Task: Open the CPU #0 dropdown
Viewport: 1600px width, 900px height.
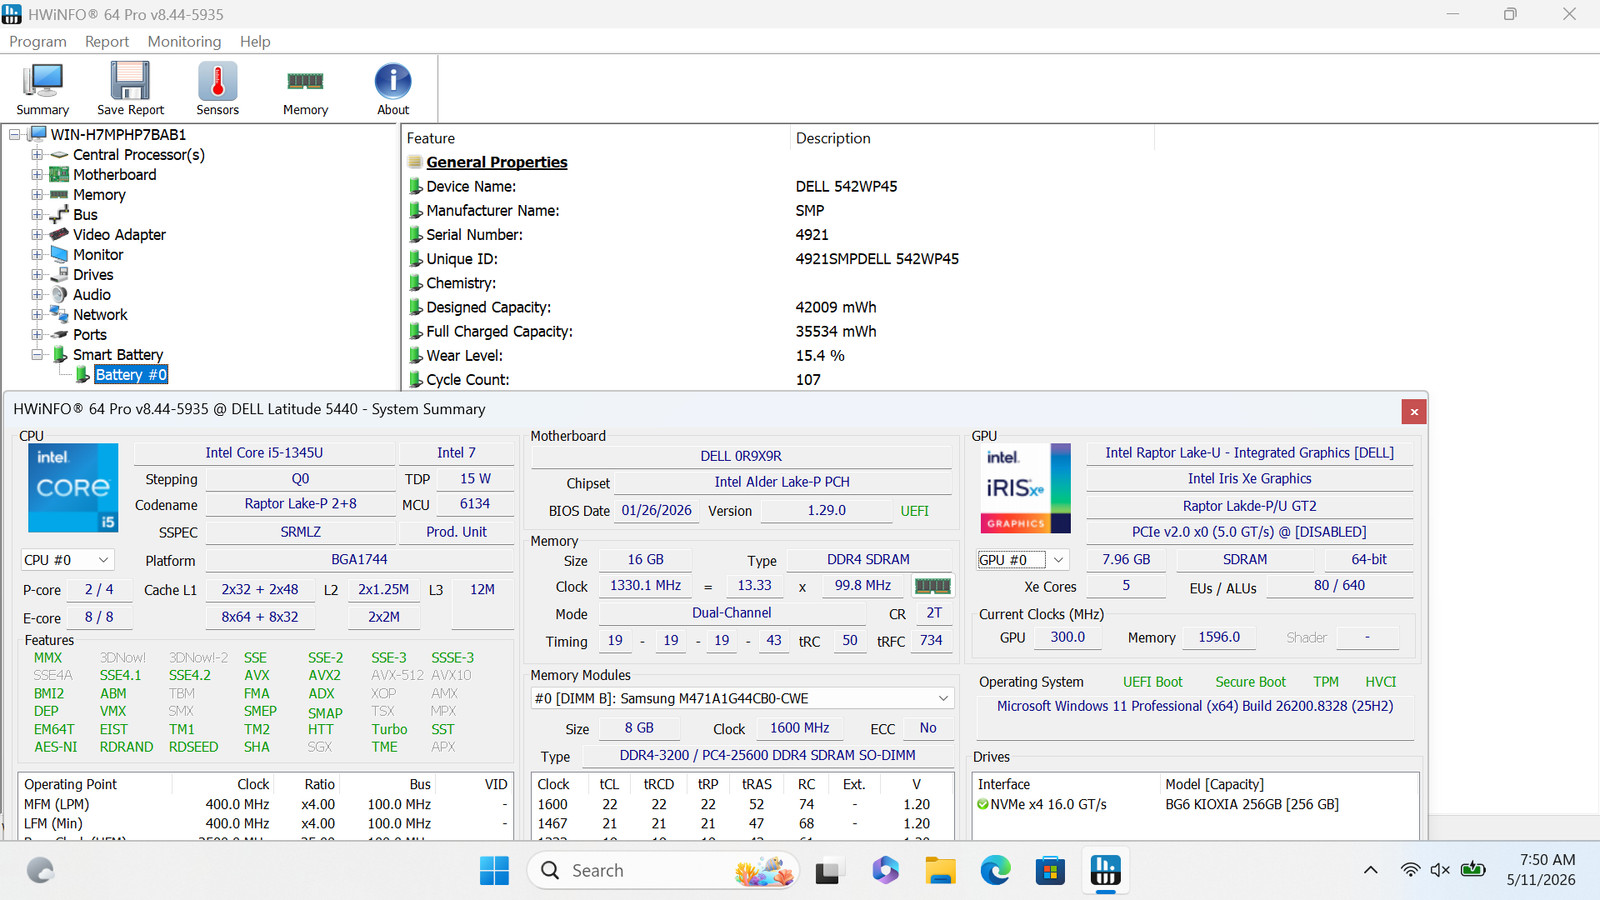Action: coord(67,560)
